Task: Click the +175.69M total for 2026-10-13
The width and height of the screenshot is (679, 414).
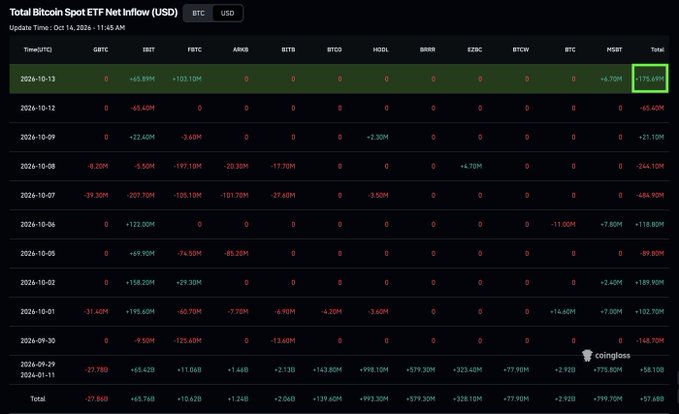Action: pos(650,79)
